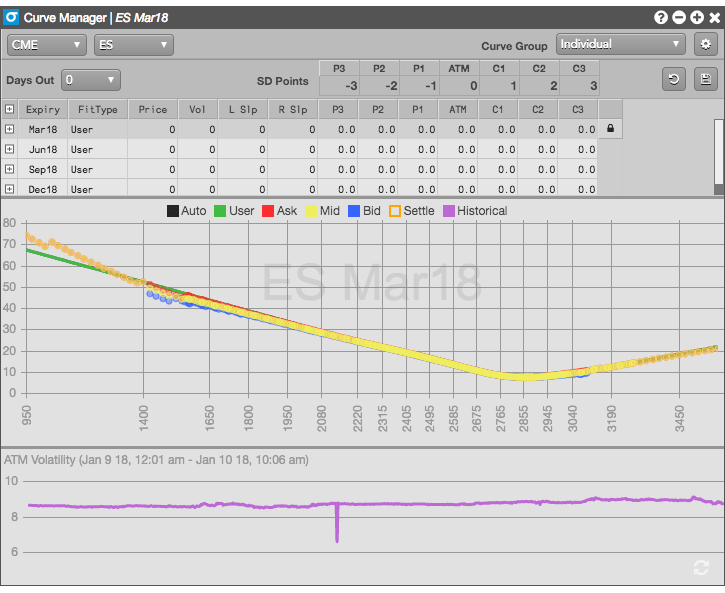This screenshot has height=593, width=725.
Task: Expand the Sep18 expiry row
Action: (9, 169)
